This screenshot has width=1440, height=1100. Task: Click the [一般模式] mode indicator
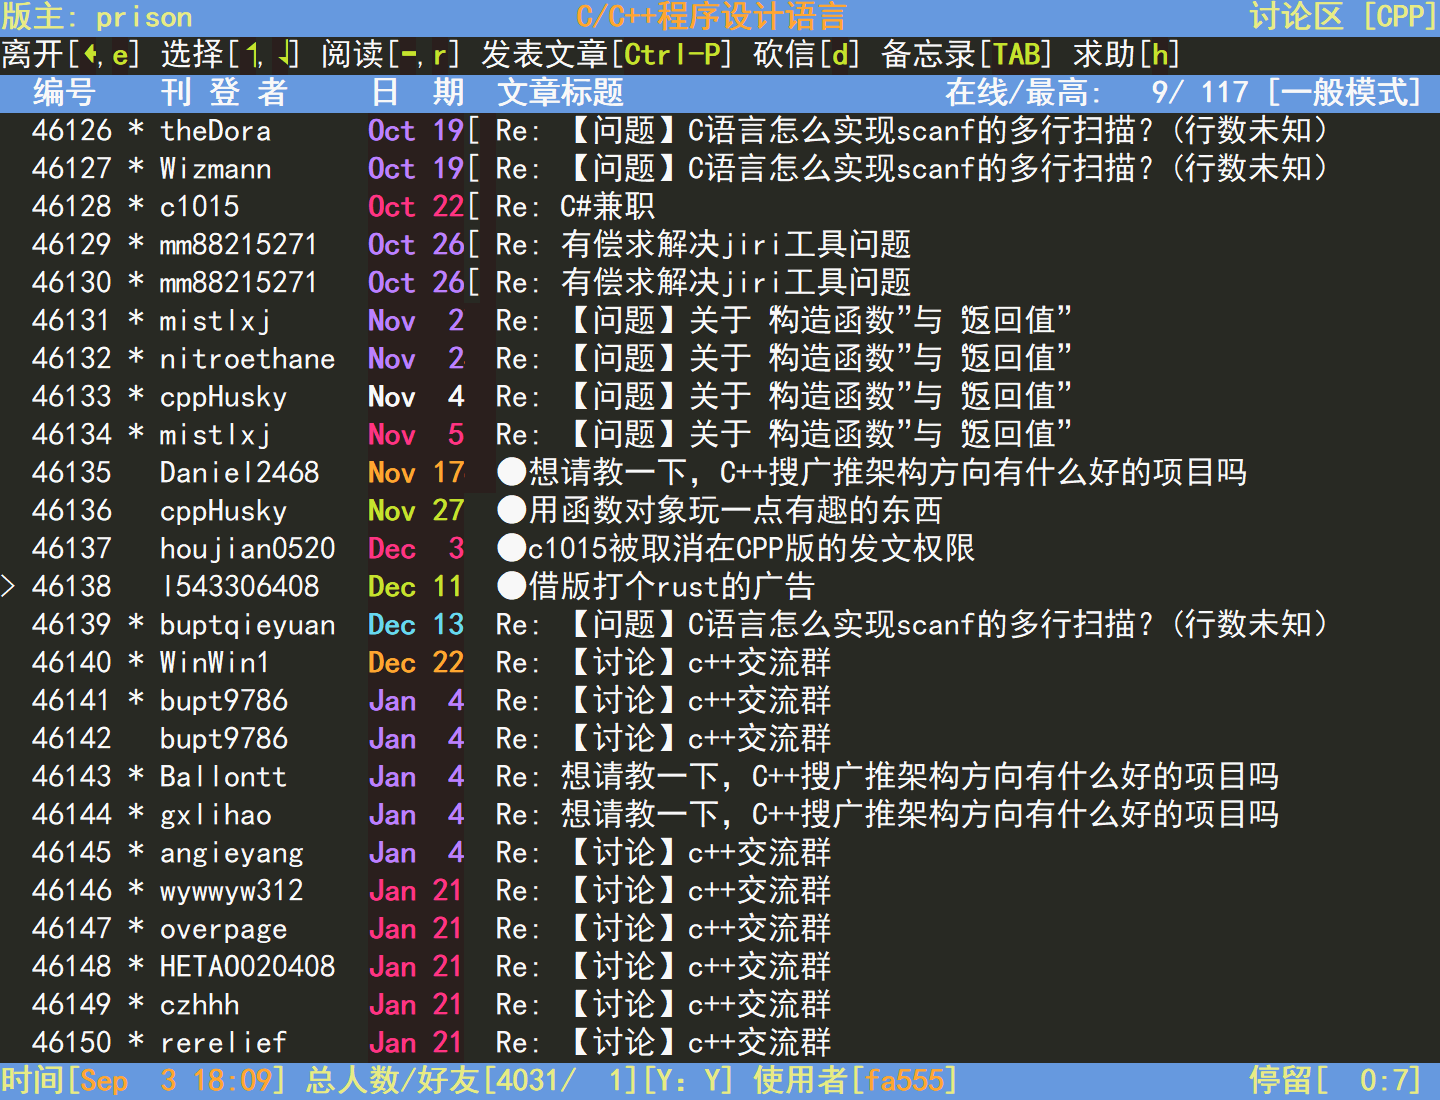click(x=1345, y=93)
